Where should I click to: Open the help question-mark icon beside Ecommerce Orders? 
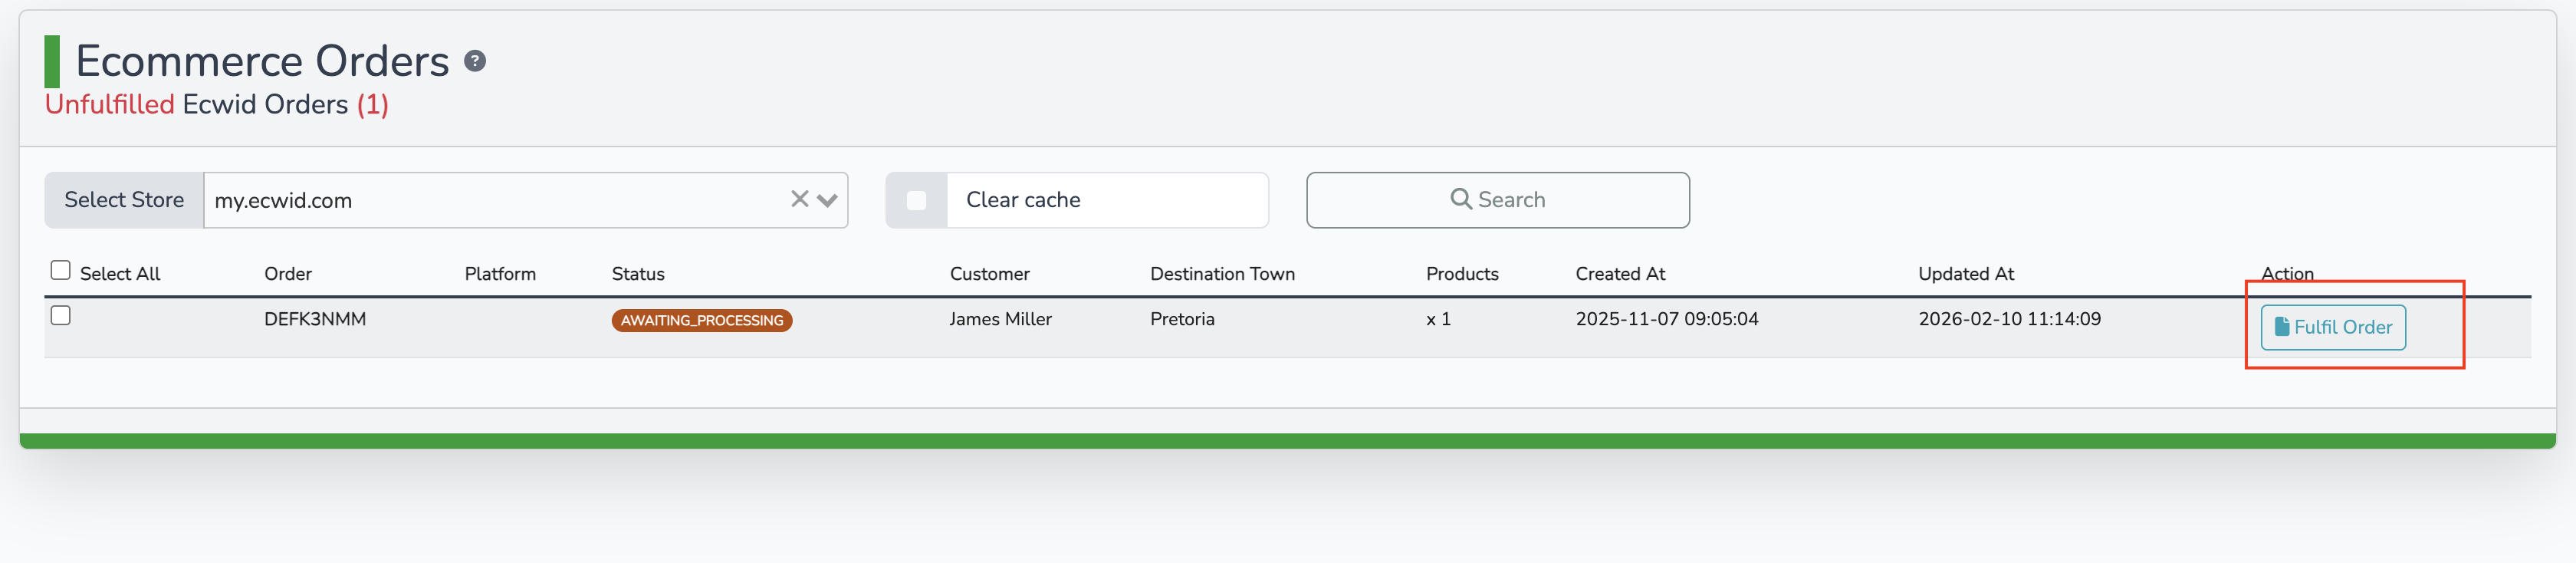475,62
